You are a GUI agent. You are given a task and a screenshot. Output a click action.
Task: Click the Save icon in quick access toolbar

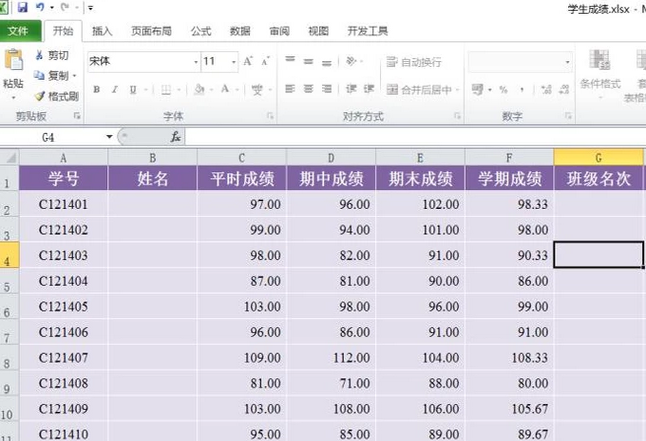tap(22, 7)
